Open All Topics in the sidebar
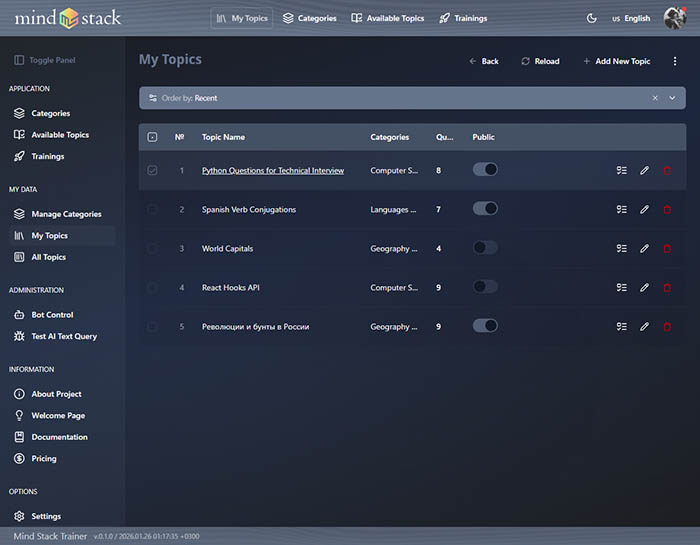 (x=40, y=257)
